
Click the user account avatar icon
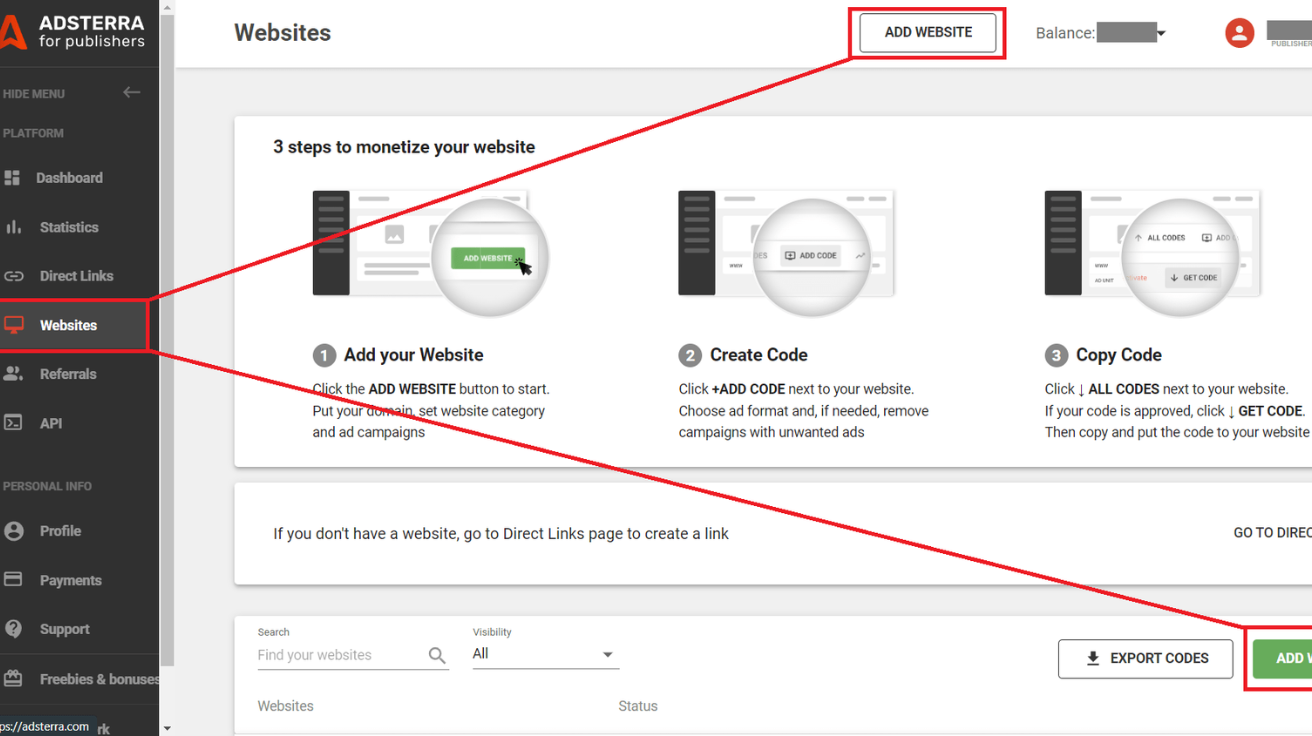[1239, 33]
